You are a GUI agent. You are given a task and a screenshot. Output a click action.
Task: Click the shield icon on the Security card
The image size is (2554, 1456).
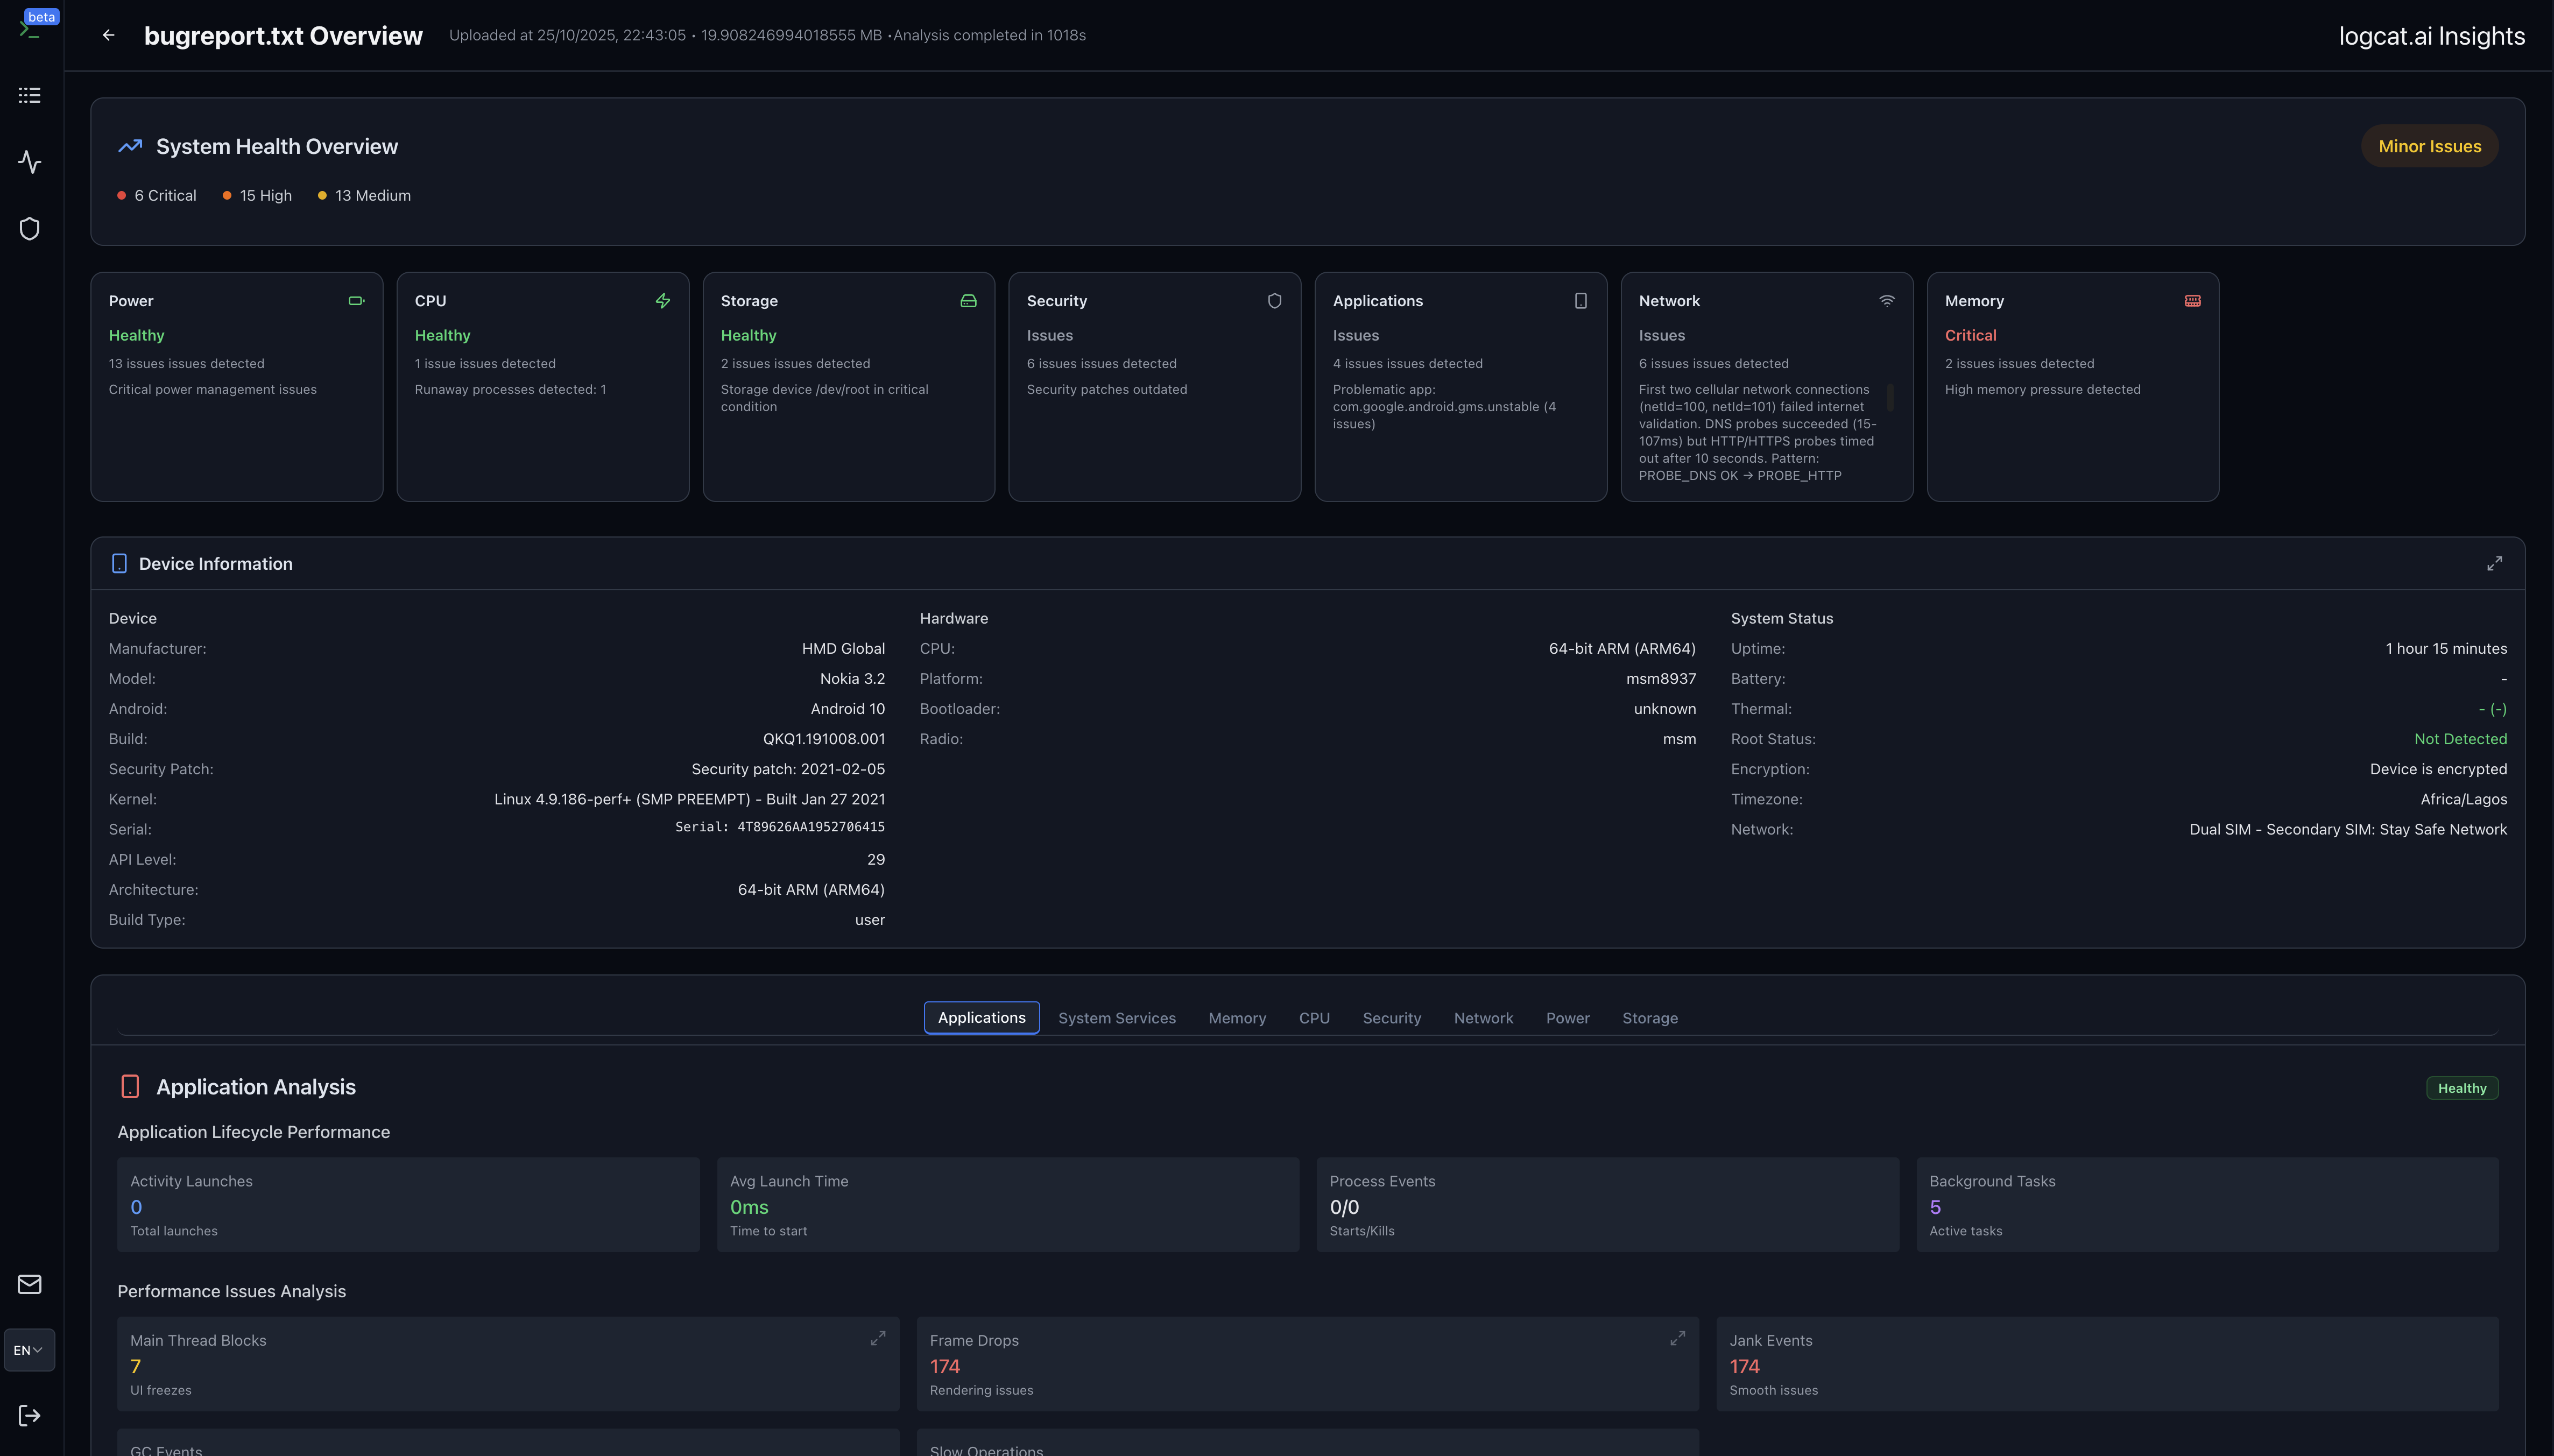(x=1274, y=300)
